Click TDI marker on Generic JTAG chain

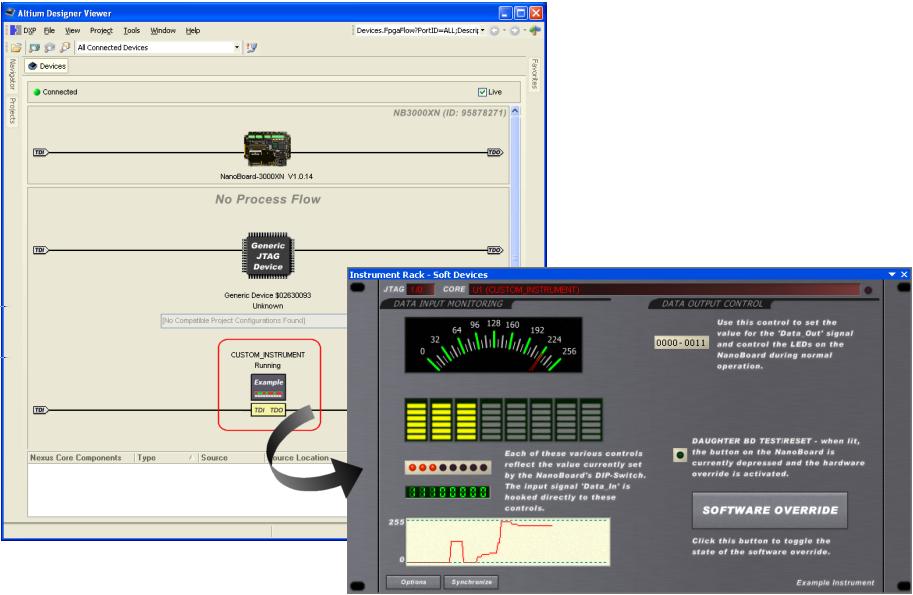40,250
